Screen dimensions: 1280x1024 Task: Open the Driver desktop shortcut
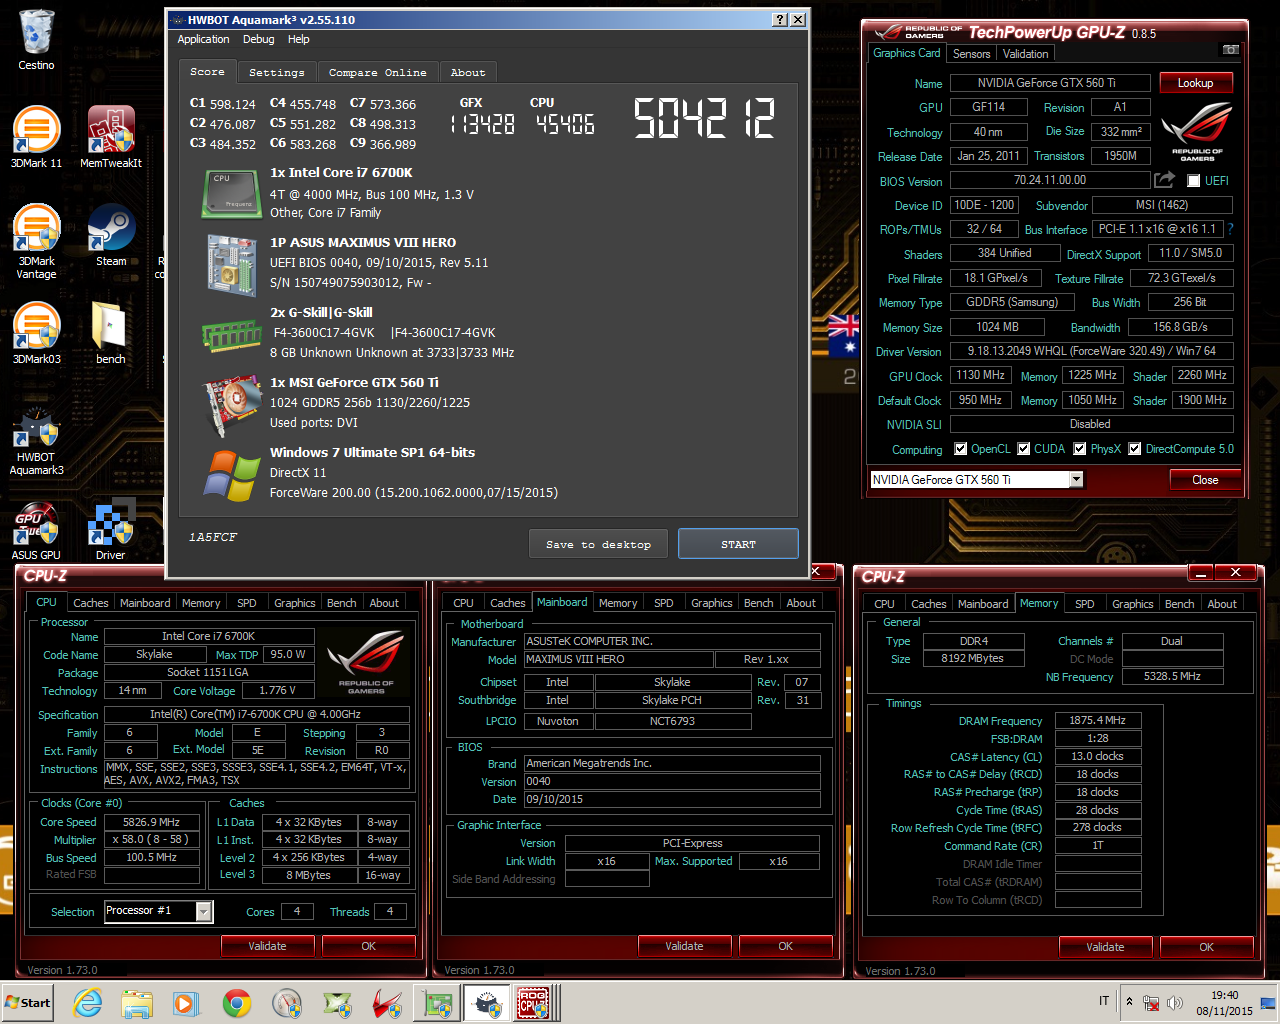coord(111,528)
